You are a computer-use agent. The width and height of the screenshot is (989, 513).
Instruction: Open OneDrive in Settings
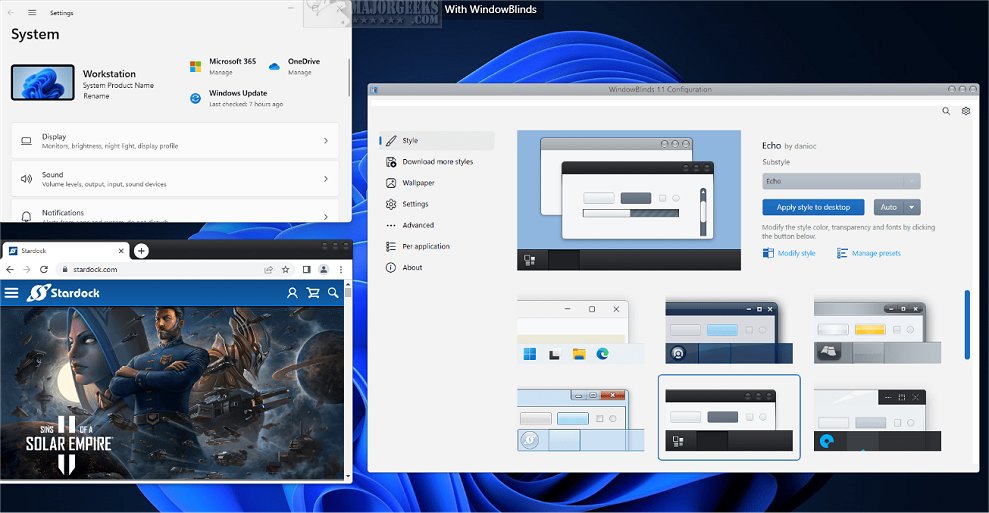pos(295,66)
